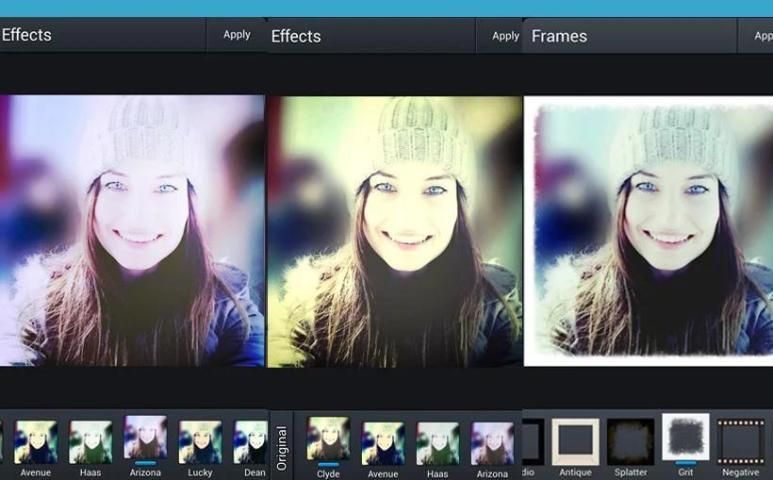Choose Haas effect in the middle panel
Viewport: 773px width, 480px height.
pos(437,441)
